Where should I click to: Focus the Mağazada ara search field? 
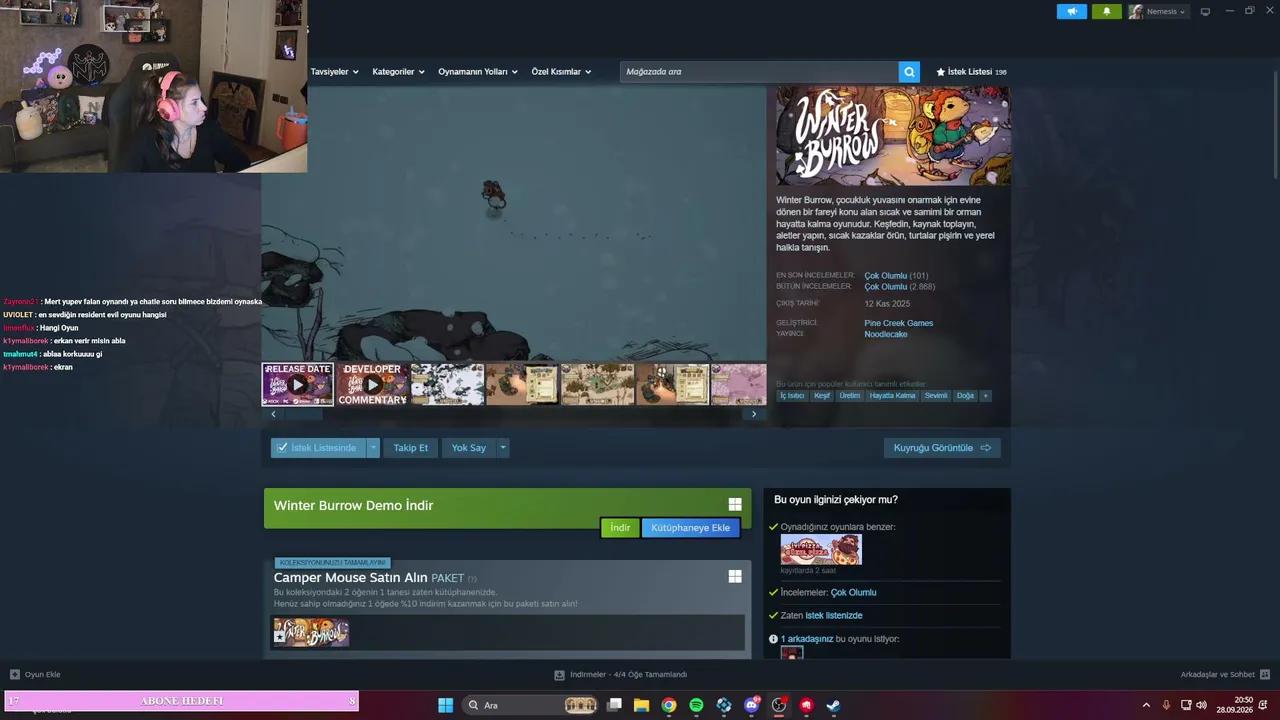click(759, 72)
